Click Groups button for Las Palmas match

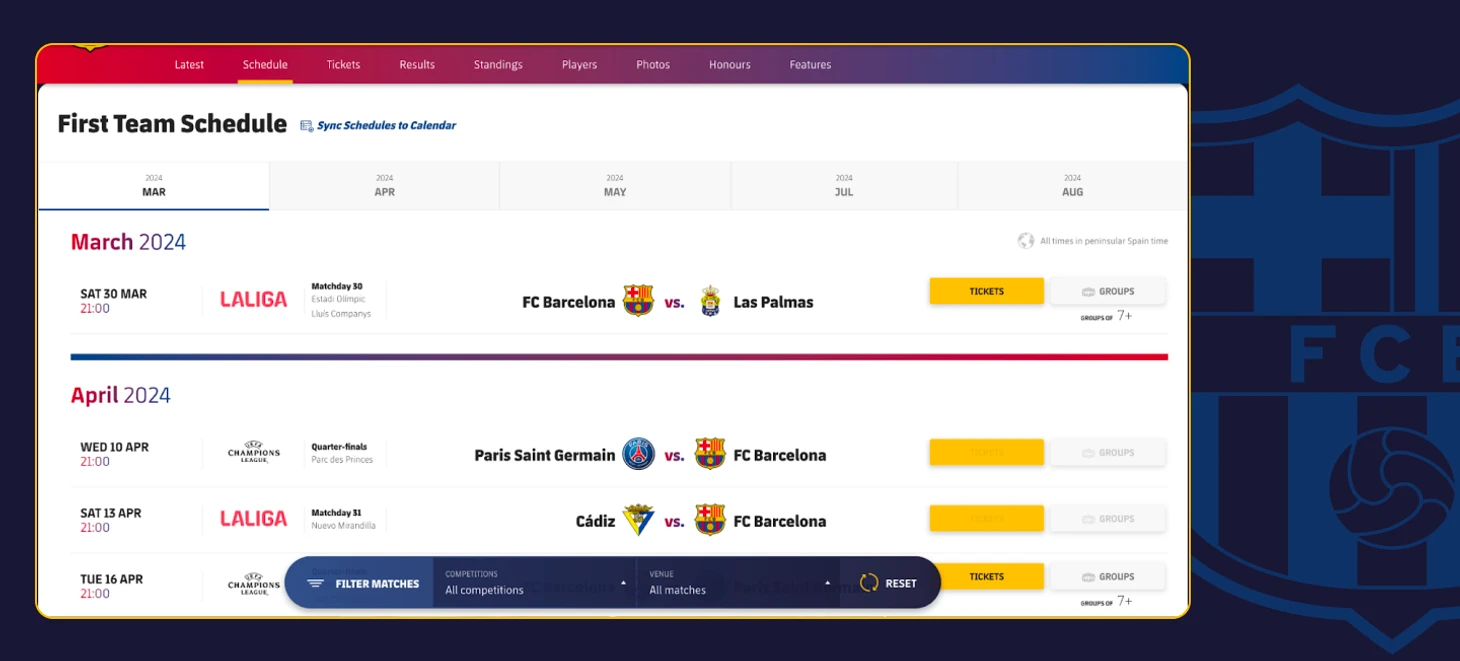coord(1108,291)
